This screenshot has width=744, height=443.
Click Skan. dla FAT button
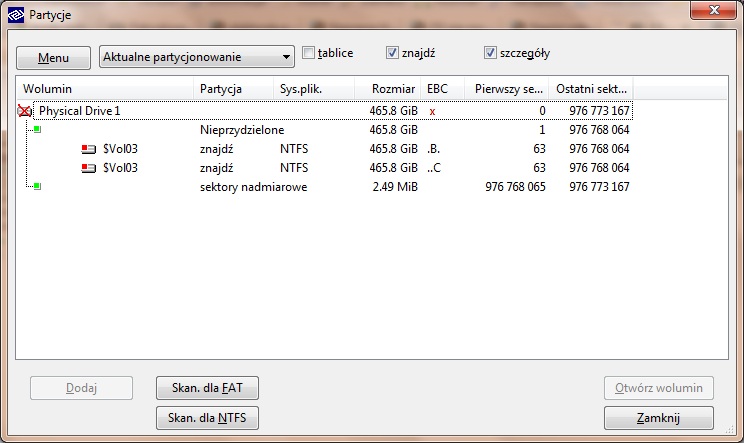pyautogui.click(x=207, y=388)
